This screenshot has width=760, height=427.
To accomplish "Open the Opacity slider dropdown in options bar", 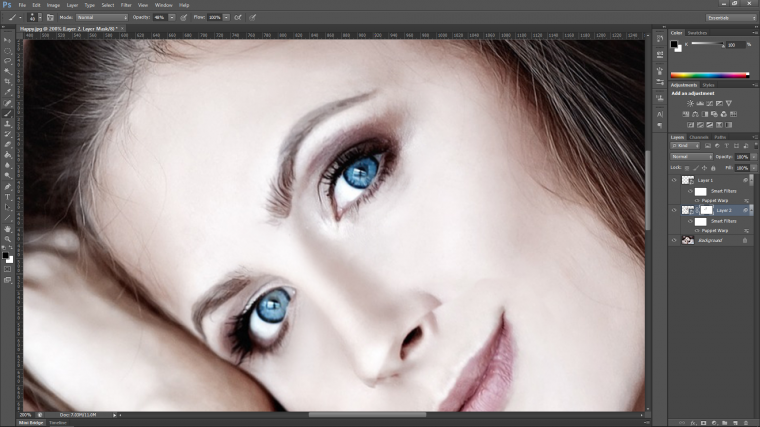I will (x=172, y=17).
